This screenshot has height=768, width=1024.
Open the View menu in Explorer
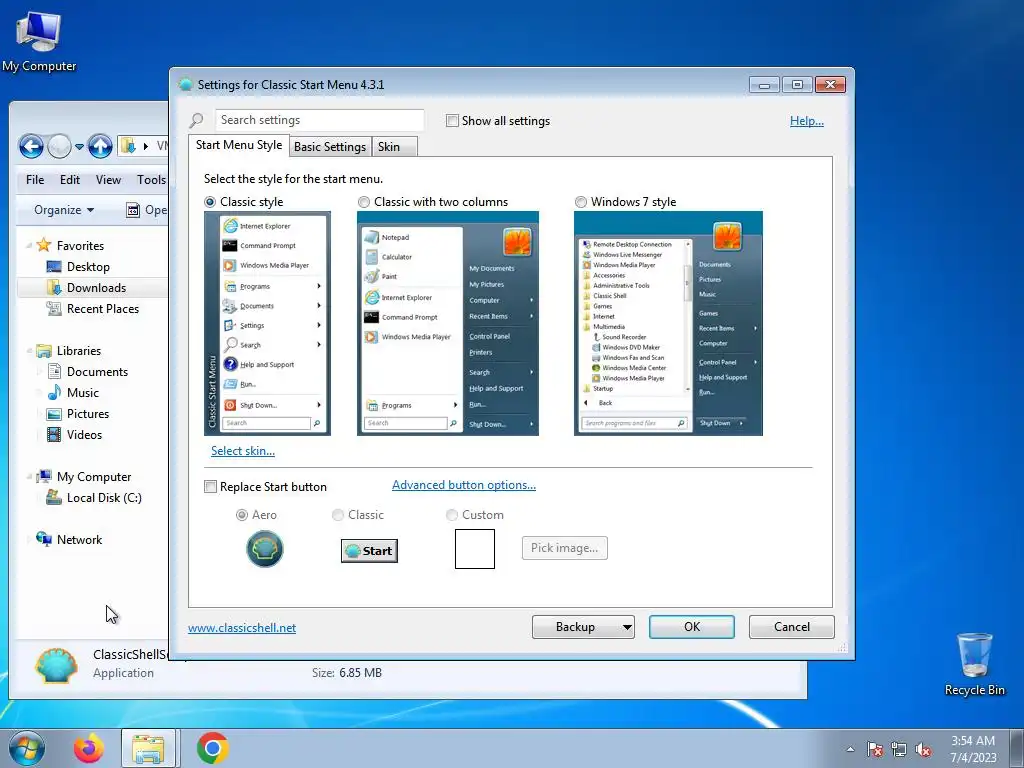108,180
